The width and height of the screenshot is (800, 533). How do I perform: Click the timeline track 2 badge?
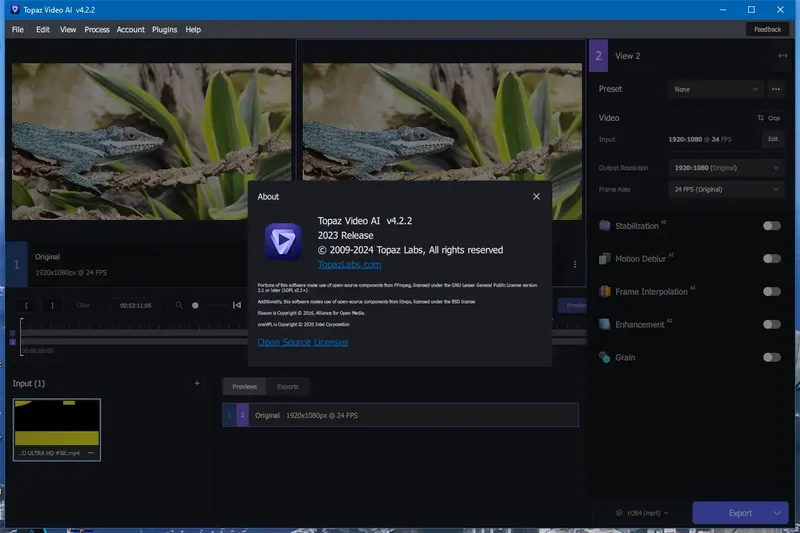point(13,342)
